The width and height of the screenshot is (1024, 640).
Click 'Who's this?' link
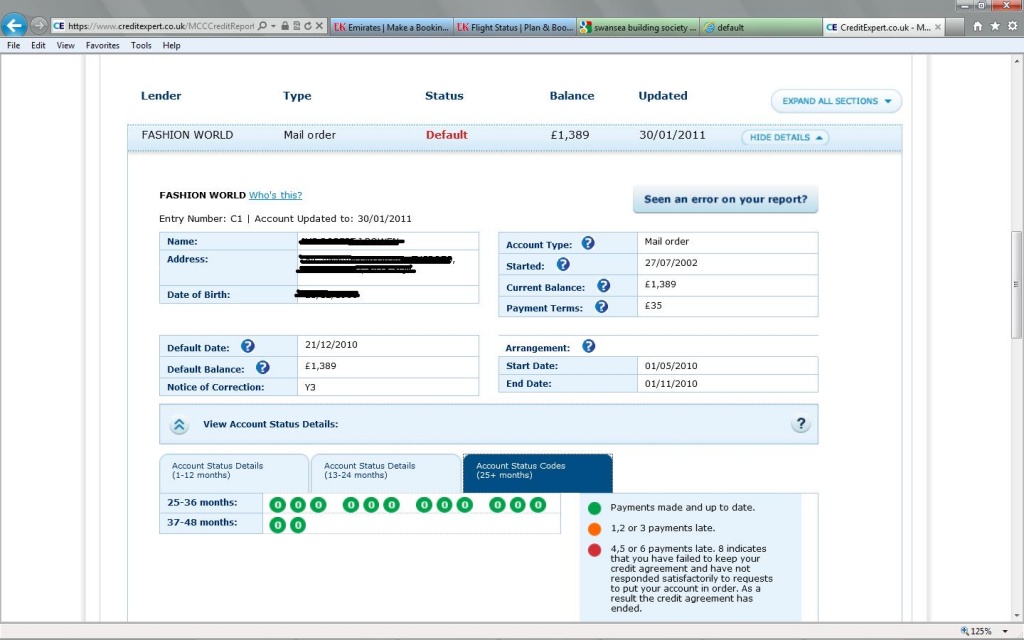coord(275,195)
